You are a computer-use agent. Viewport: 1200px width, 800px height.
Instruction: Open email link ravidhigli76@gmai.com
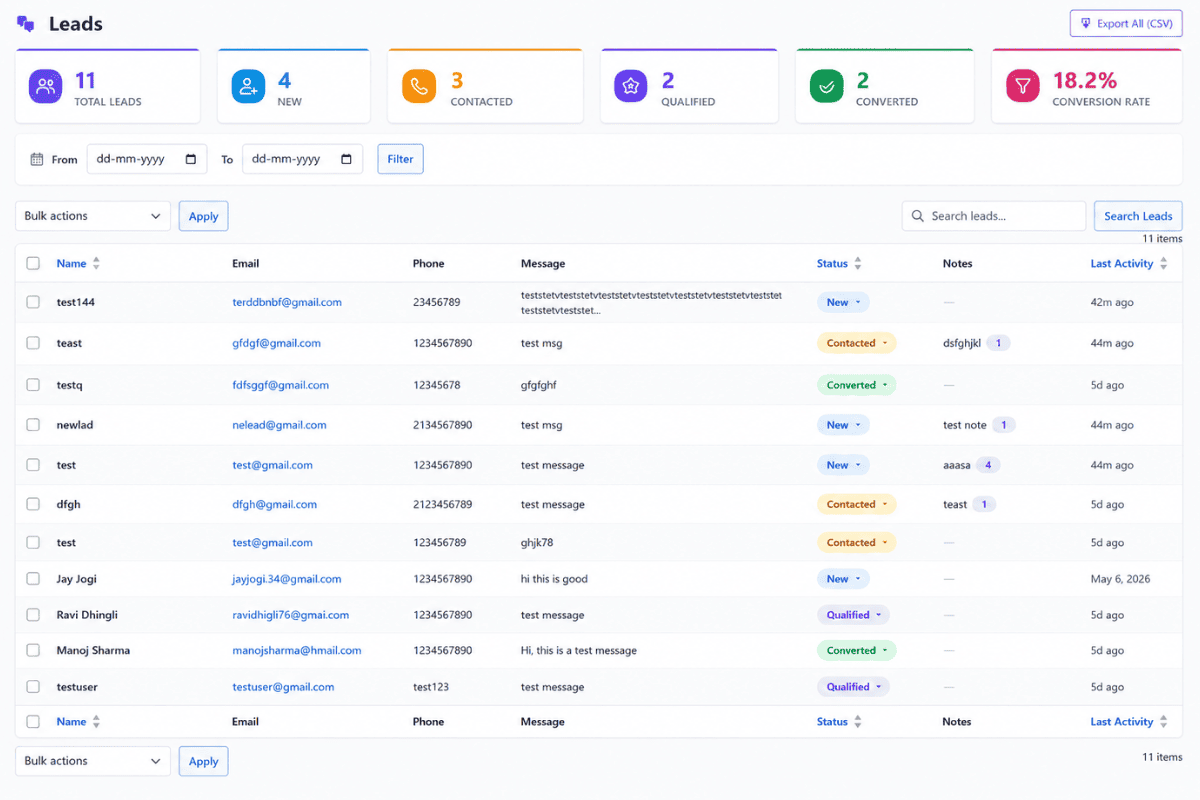(x=291, y=615)
